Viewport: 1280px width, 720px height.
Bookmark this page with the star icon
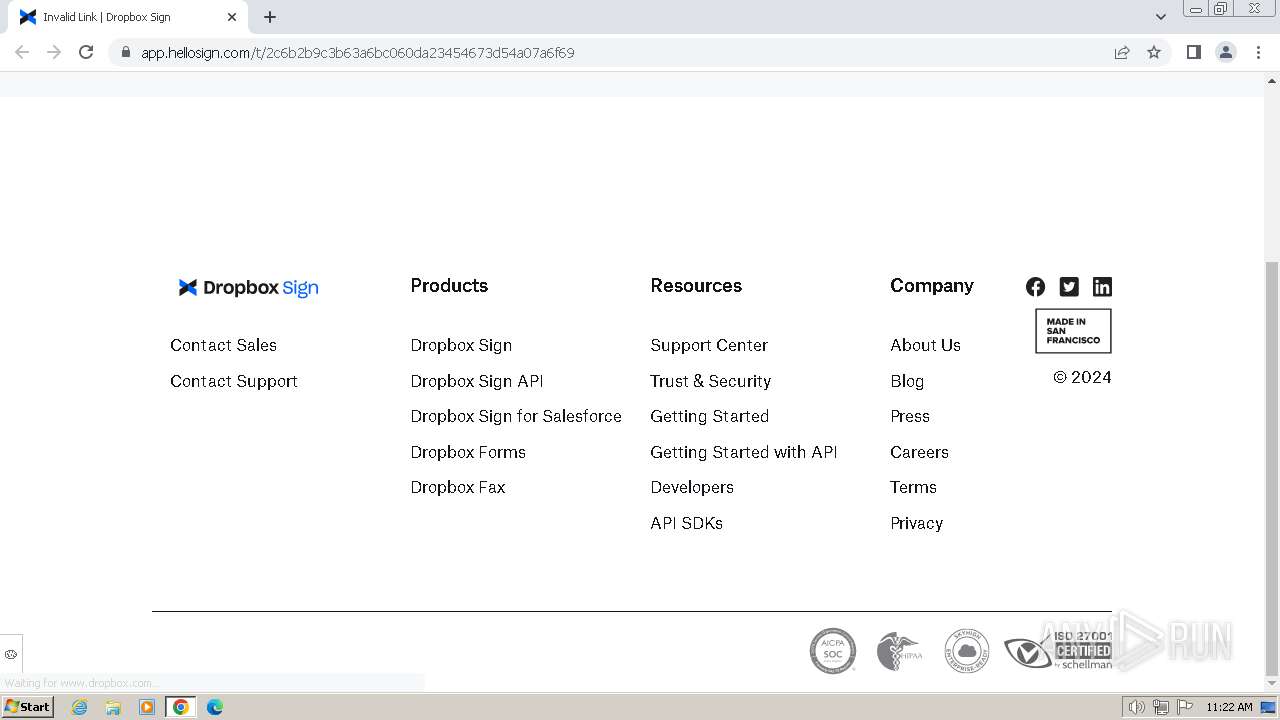tap(1154, 52)
